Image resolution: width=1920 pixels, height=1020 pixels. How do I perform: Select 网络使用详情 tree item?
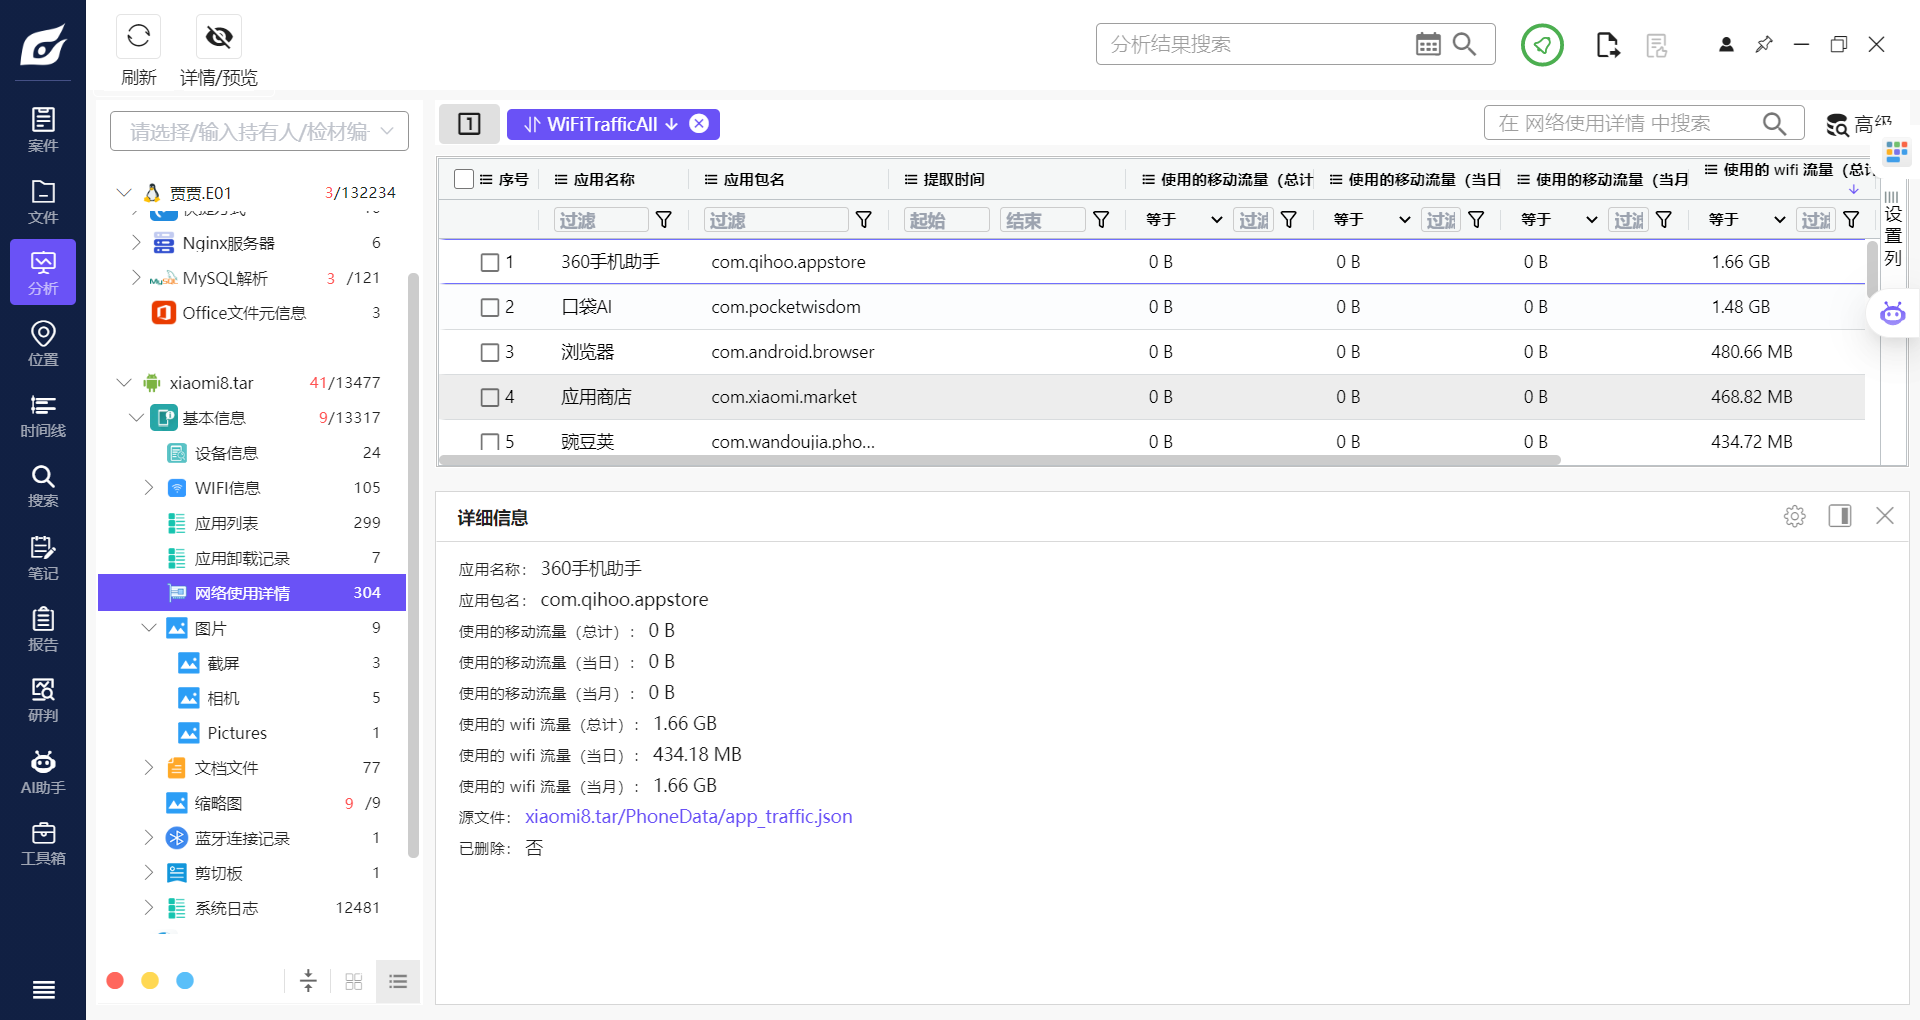click(252, 592)
